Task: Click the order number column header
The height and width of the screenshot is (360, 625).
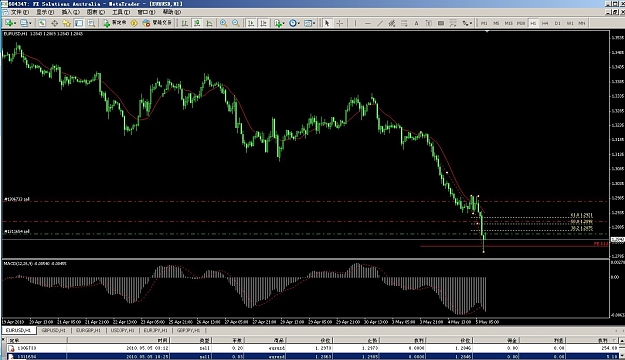Action: (37, 340)
